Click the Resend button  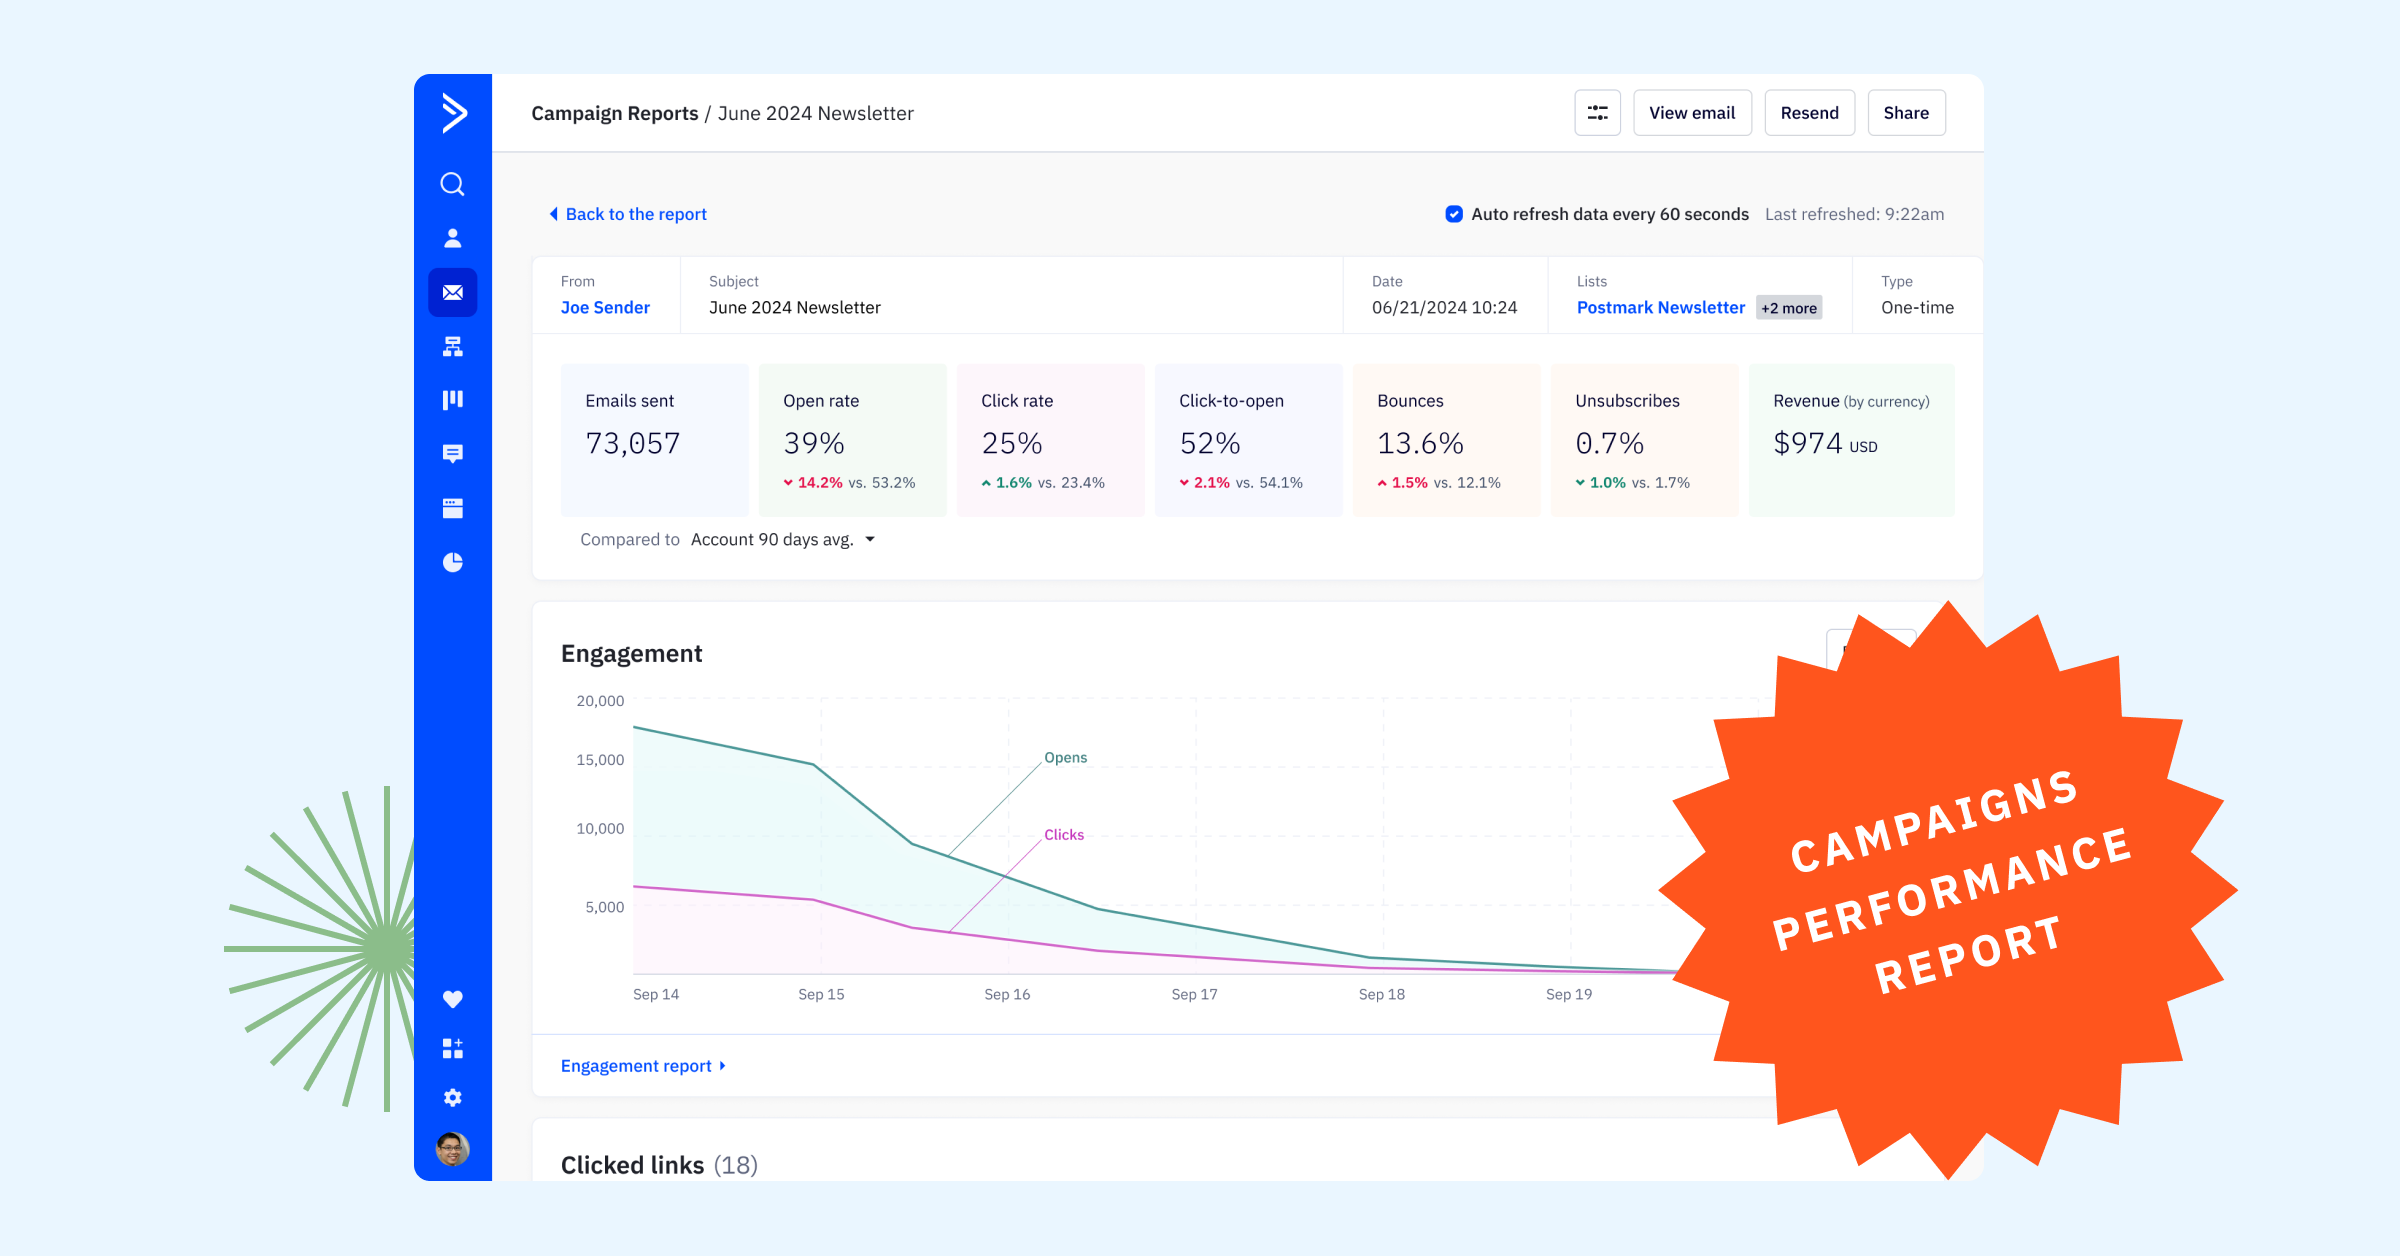tap(1809, 112)
